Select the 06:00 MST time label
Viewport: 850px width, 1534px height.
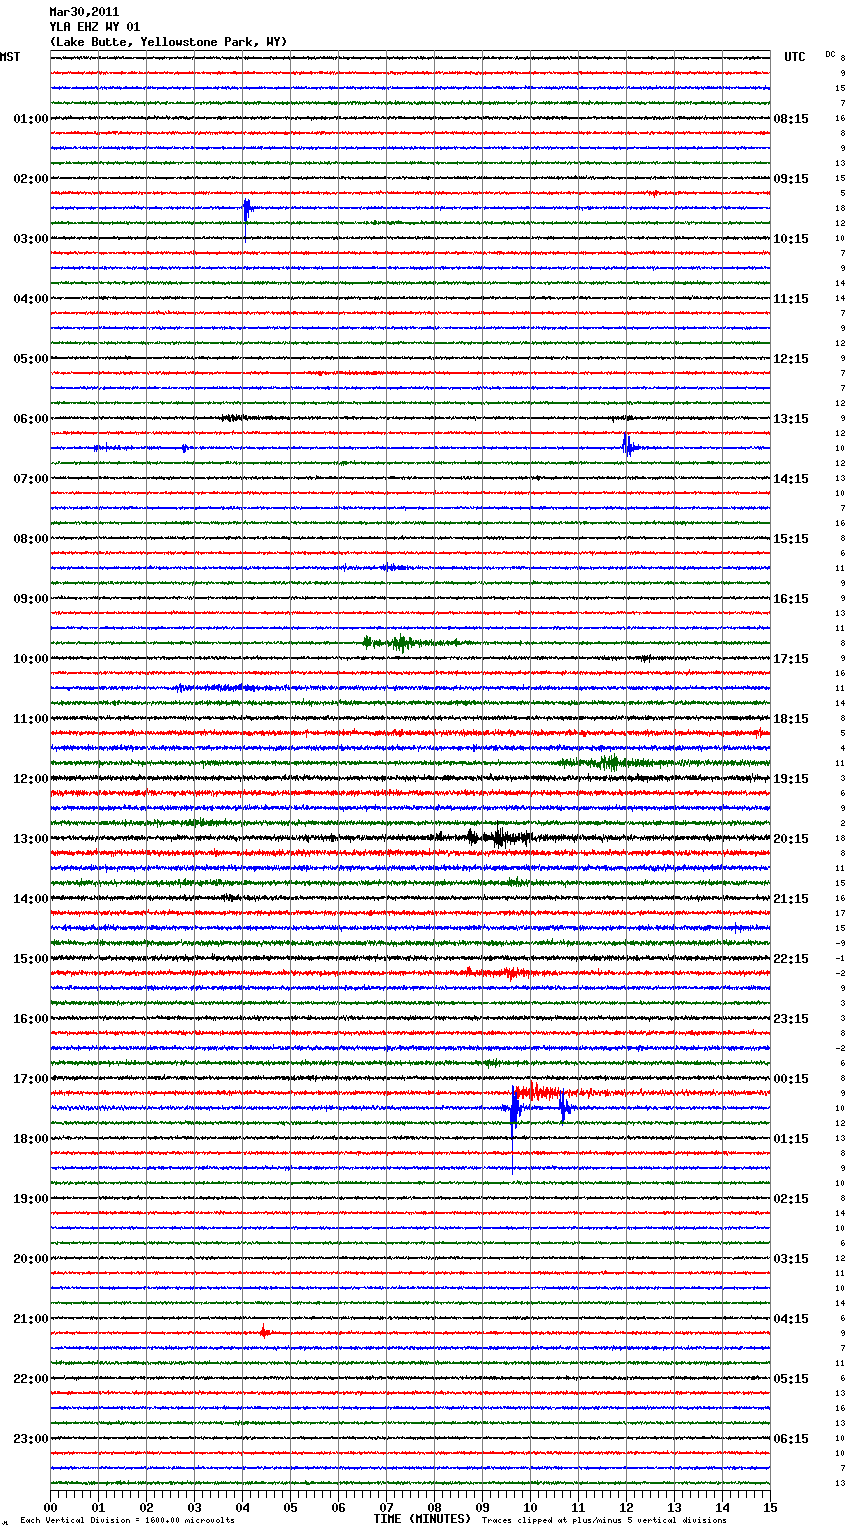coord(31,419)
